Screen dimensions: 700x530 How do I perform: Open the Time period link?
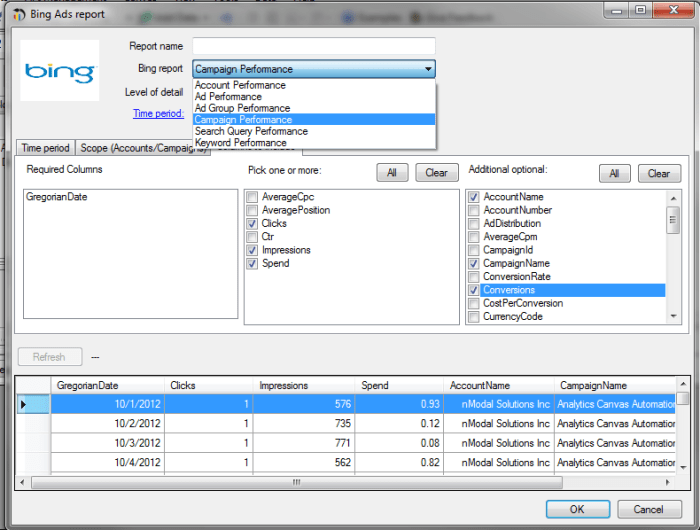pyautogui.click(x=158, y=113)
